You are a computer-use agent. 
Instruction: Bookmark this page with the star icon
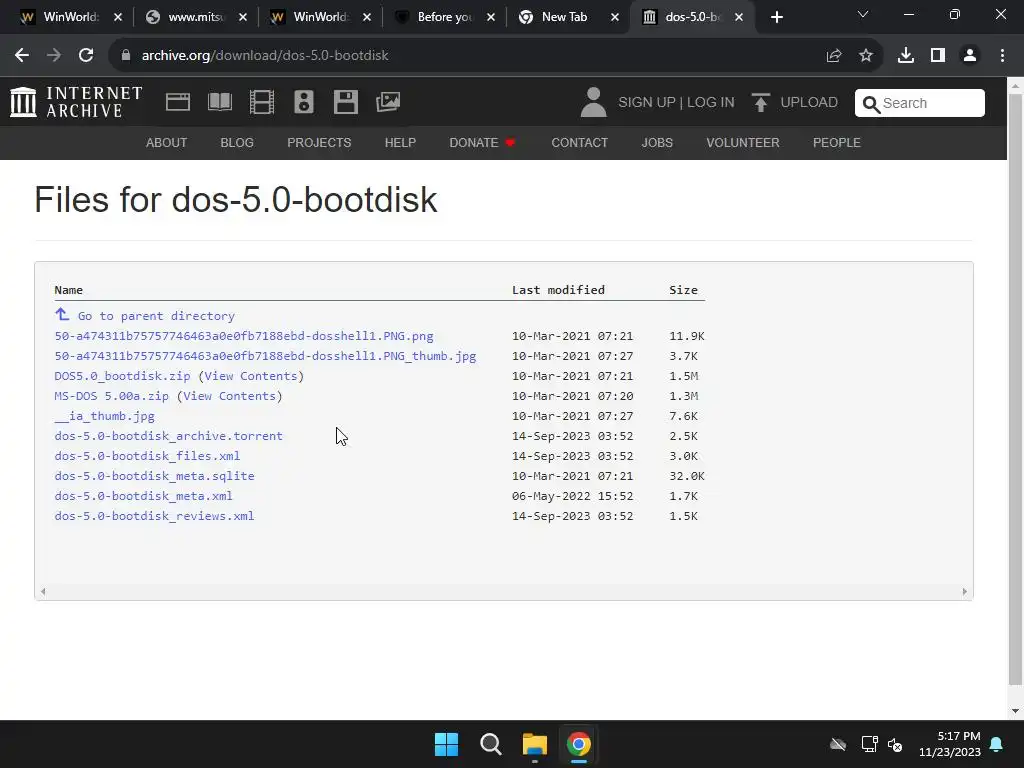pyautogui.click(x=866, y=56)
